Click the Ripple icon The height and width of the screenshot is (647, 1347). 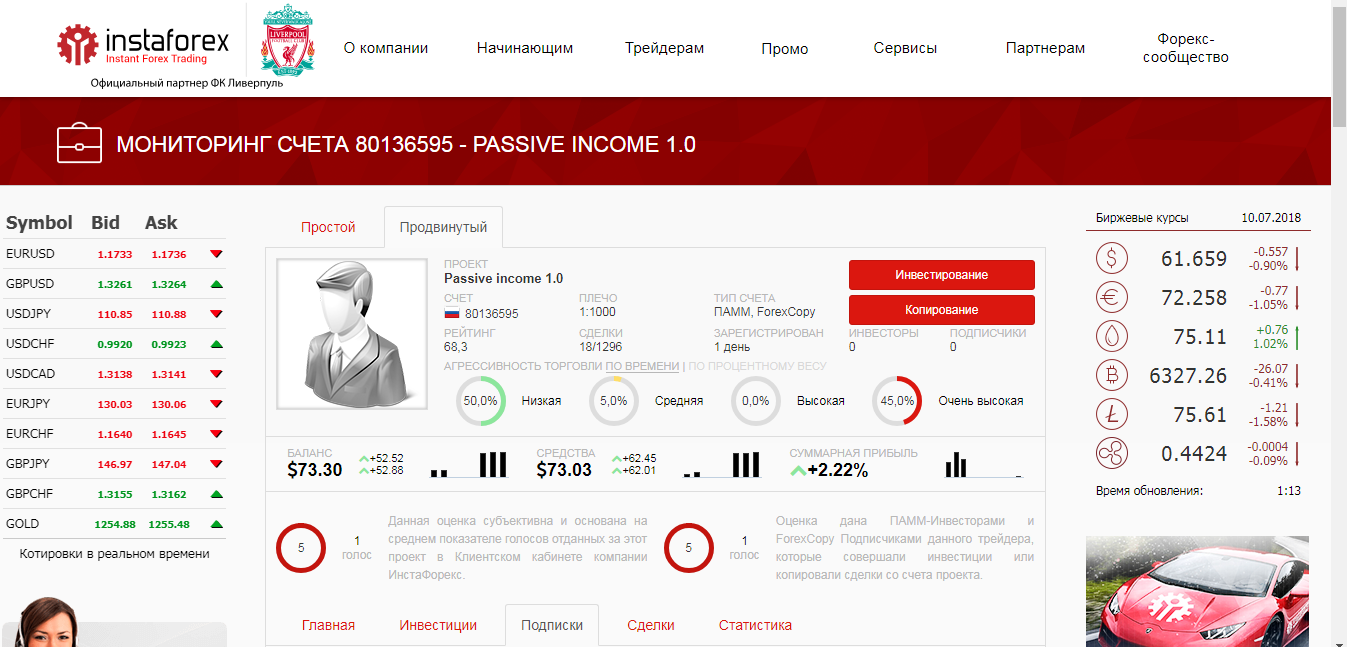[x=1111, y=454]
